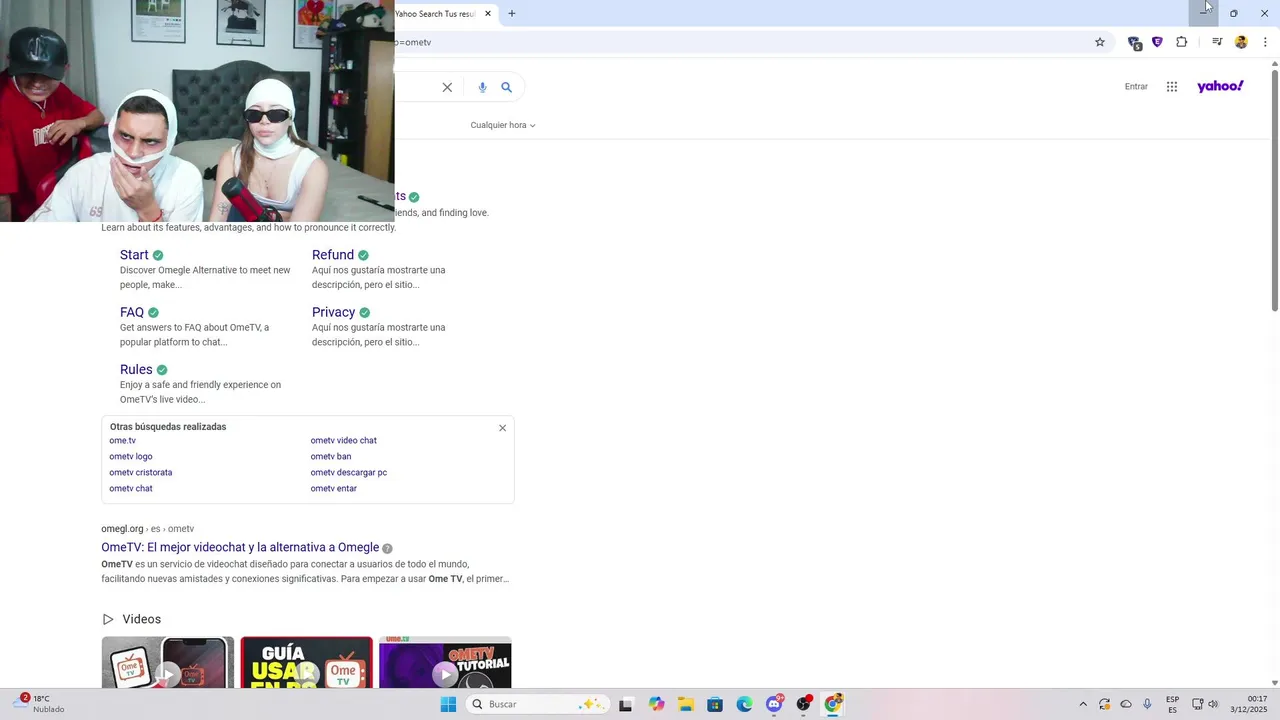Click the sync tray icon

tap(1105, 704)
